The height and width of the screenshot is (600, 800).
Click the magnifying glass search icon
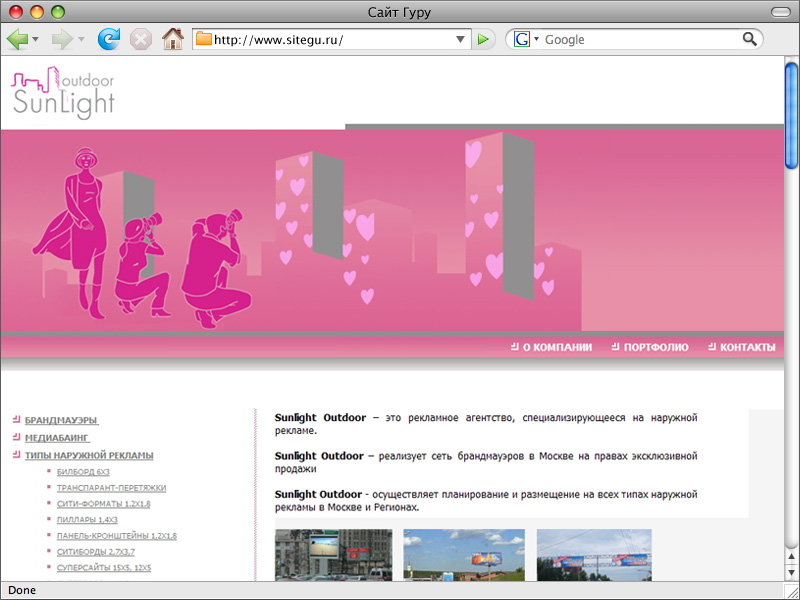tap(749, 39)
